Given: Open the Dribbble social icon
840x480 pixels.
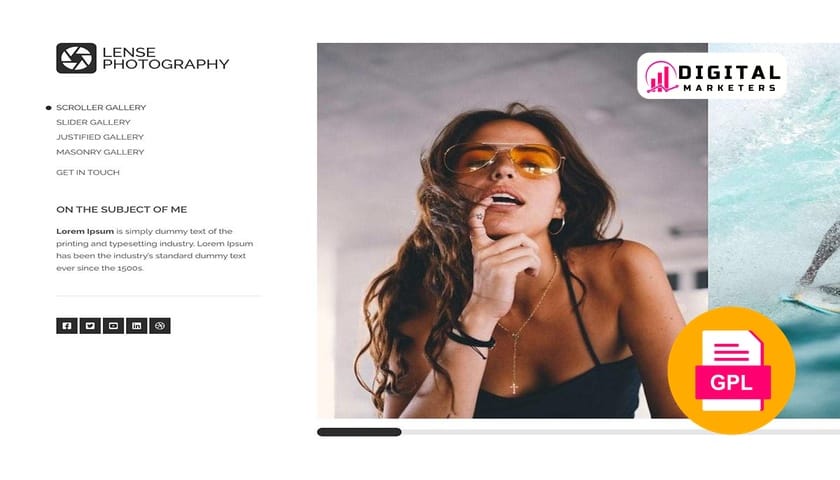Looking at the screenshot, I should pos(160,326).
